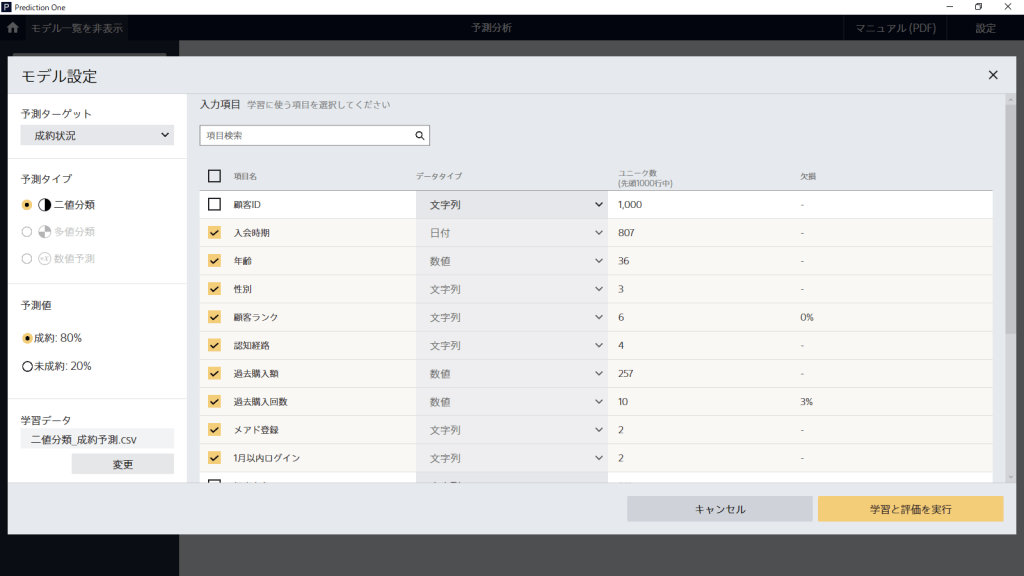Open data type dropdown for 1月以内ログイン
The width and height of the screenshot is (1024, 576).
[x=512, y=457]
